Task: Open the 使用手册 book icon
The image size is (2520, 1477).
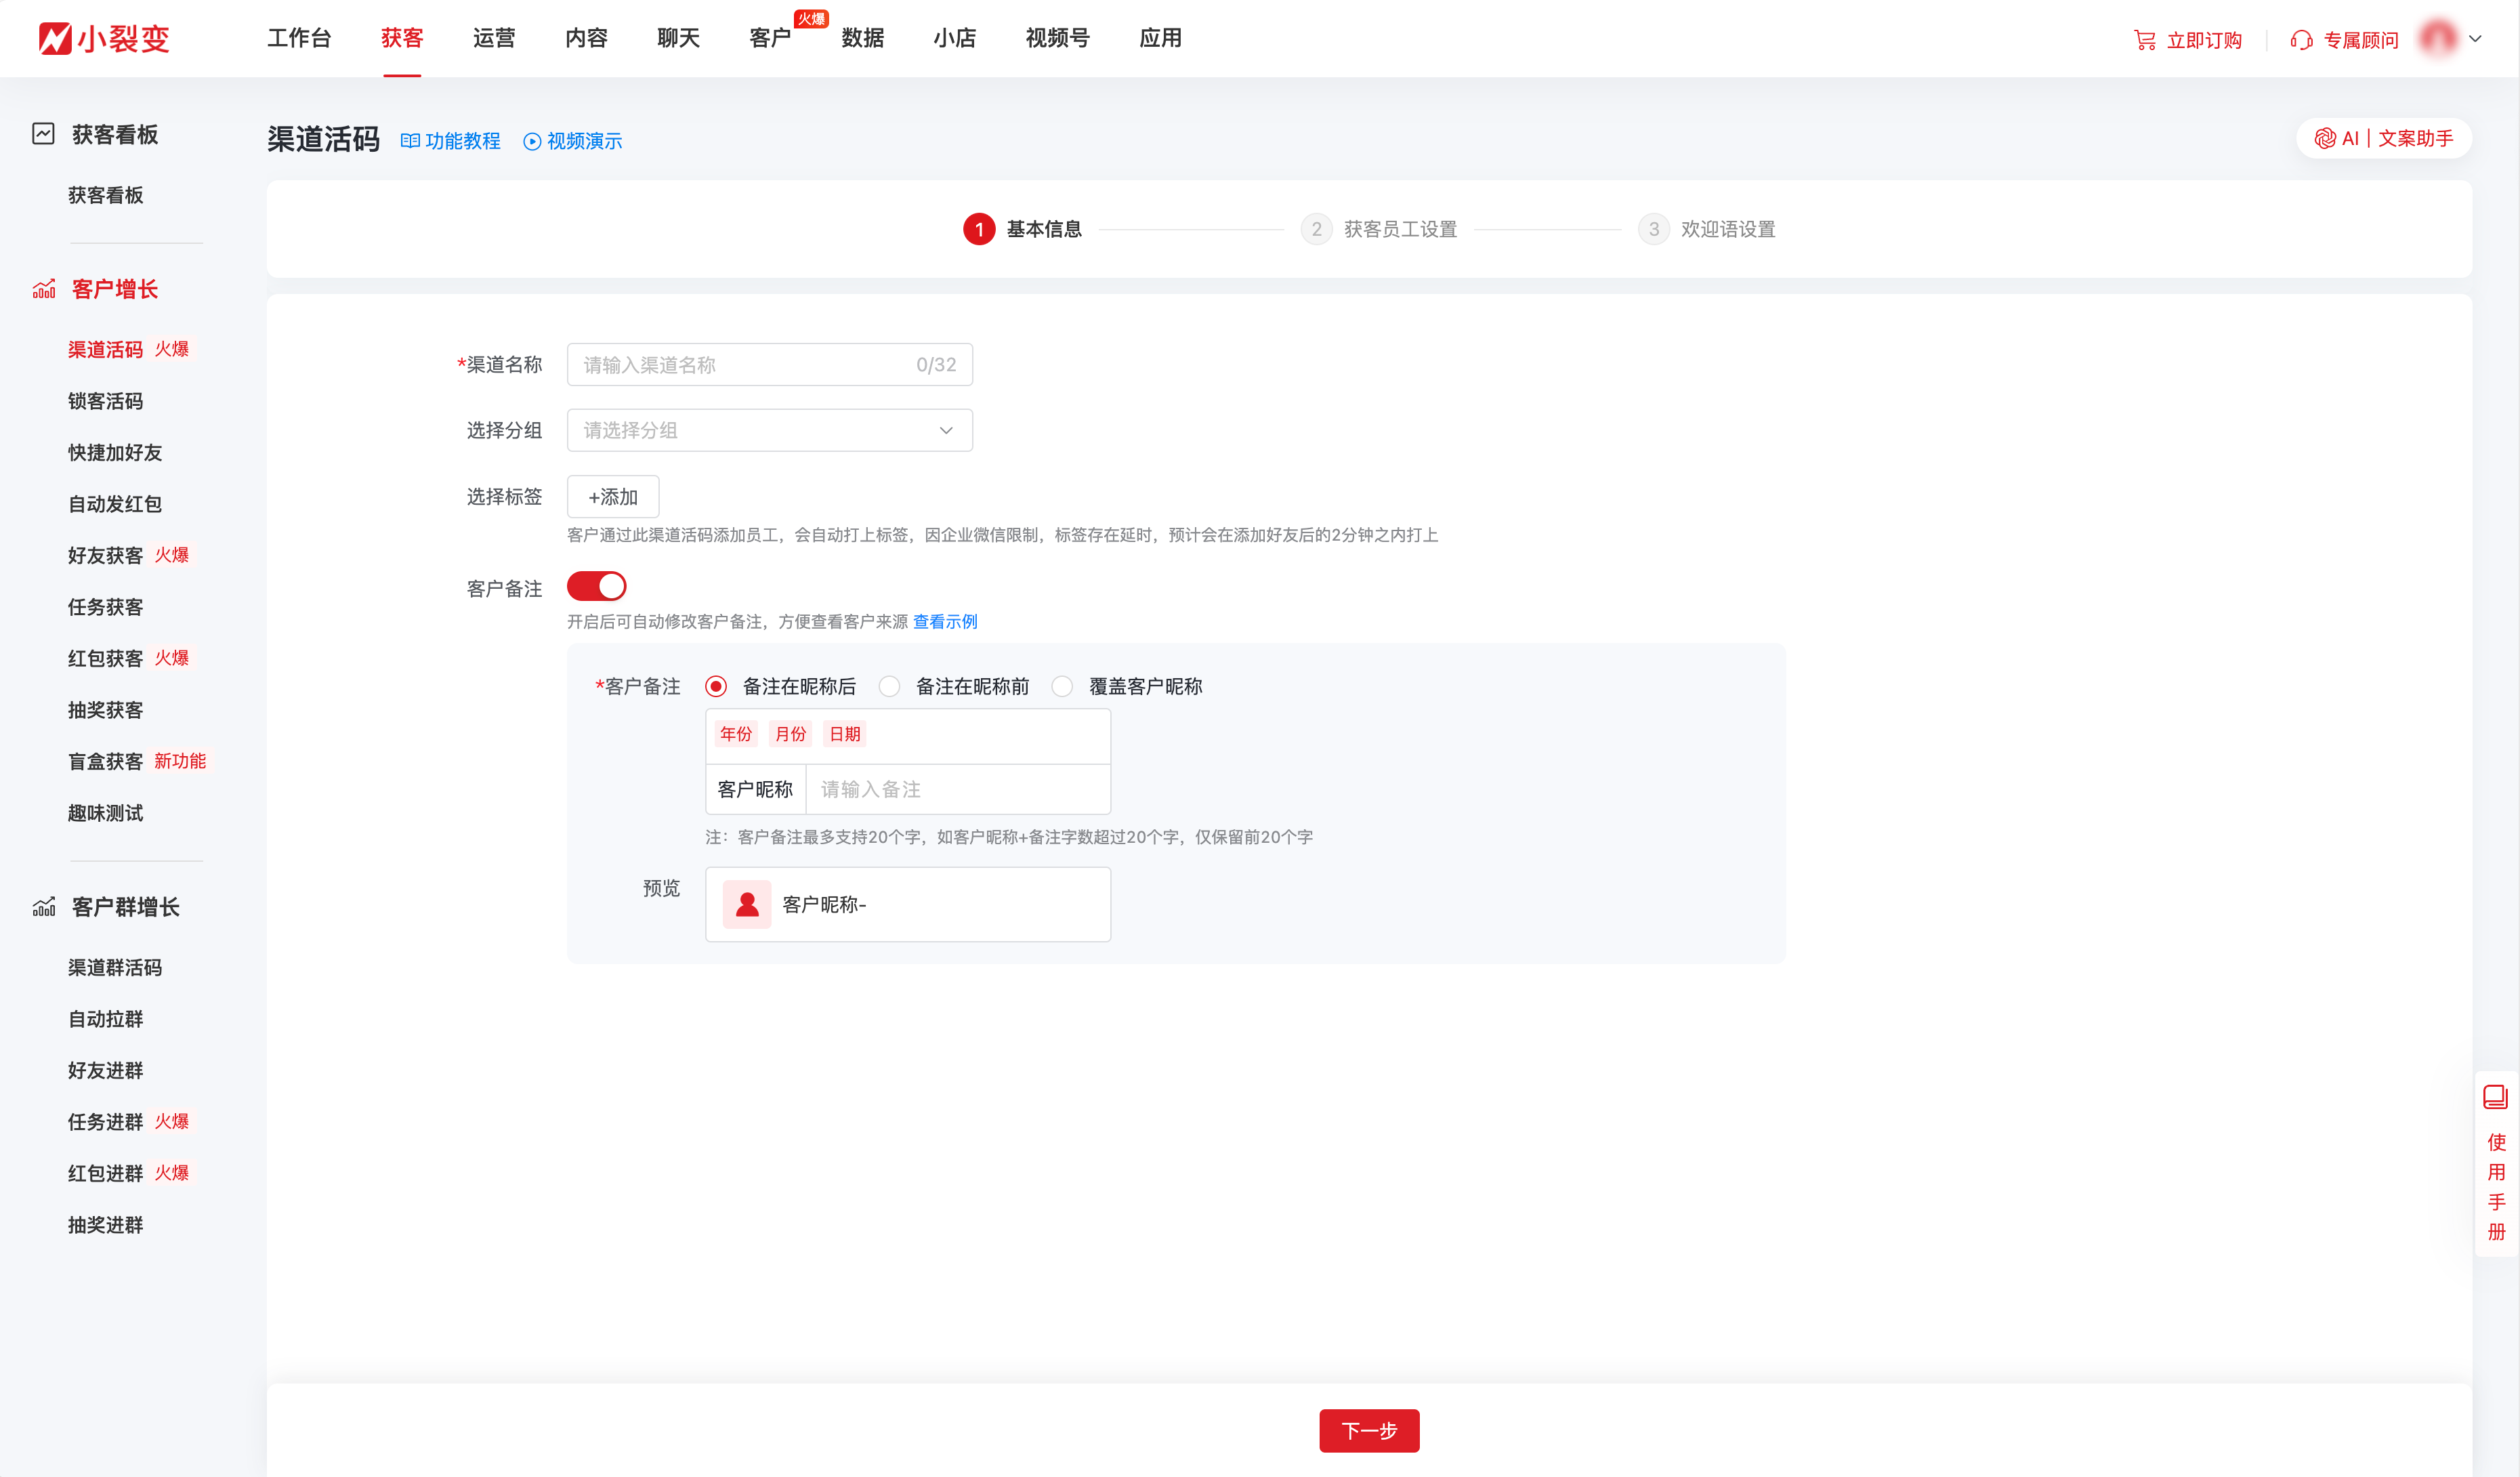Action: point(2495,1097)
